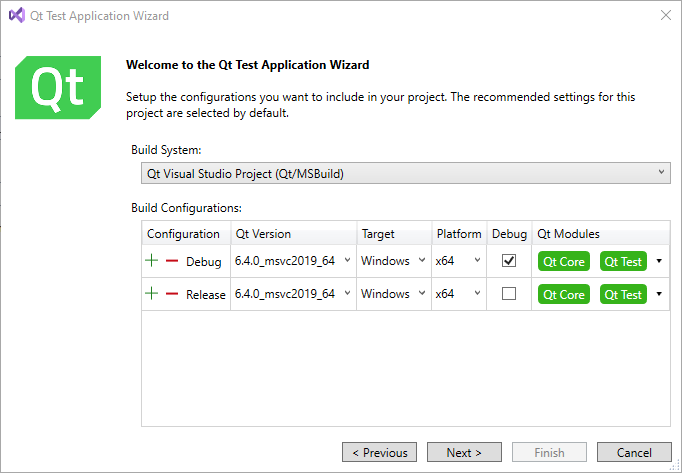Add a configuration from the Debug row plus icon
The height and width of the screenshot is (473, 682).
point(151,261)
